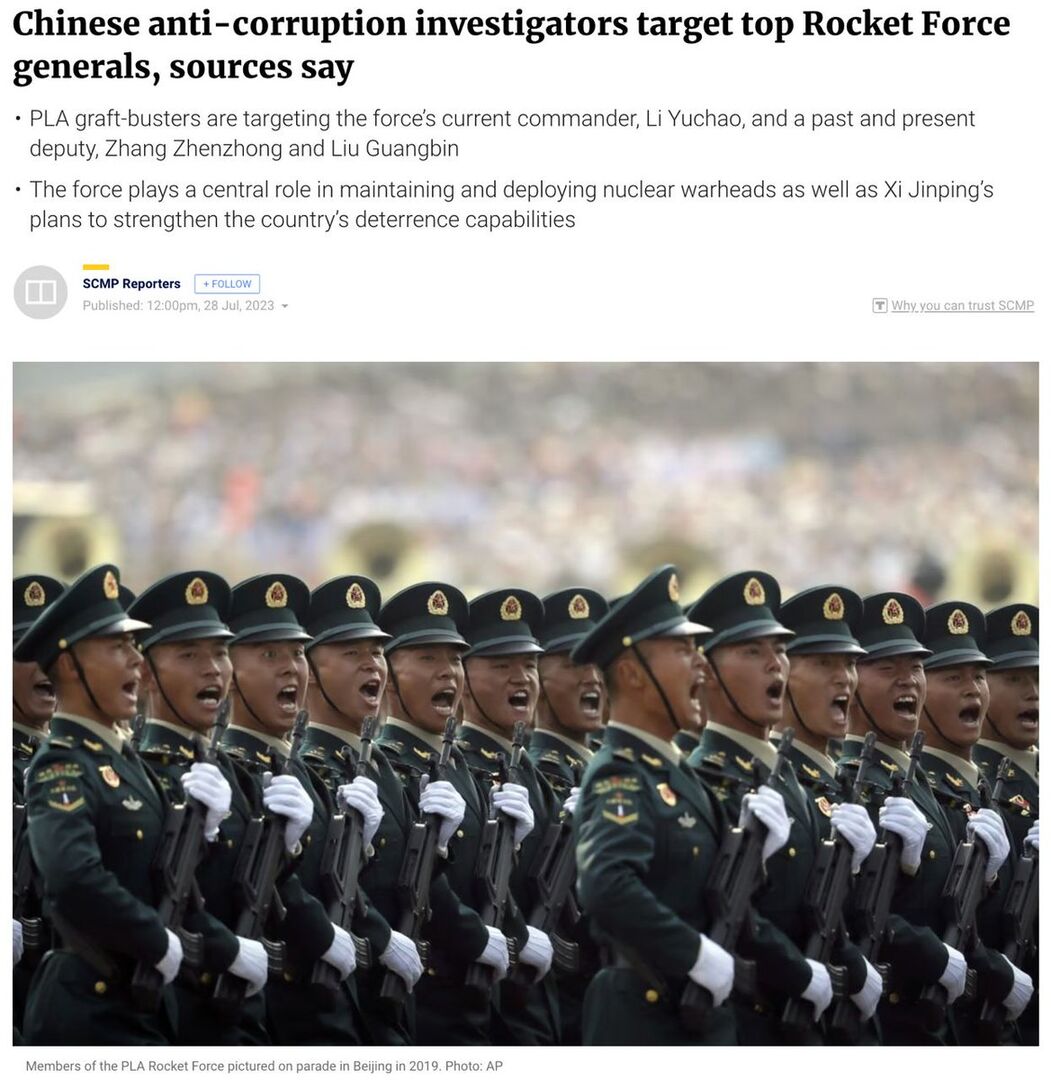
Task: Click the yellow accent bar above author name
Action: pyautogui.click(x=96, y=267)
